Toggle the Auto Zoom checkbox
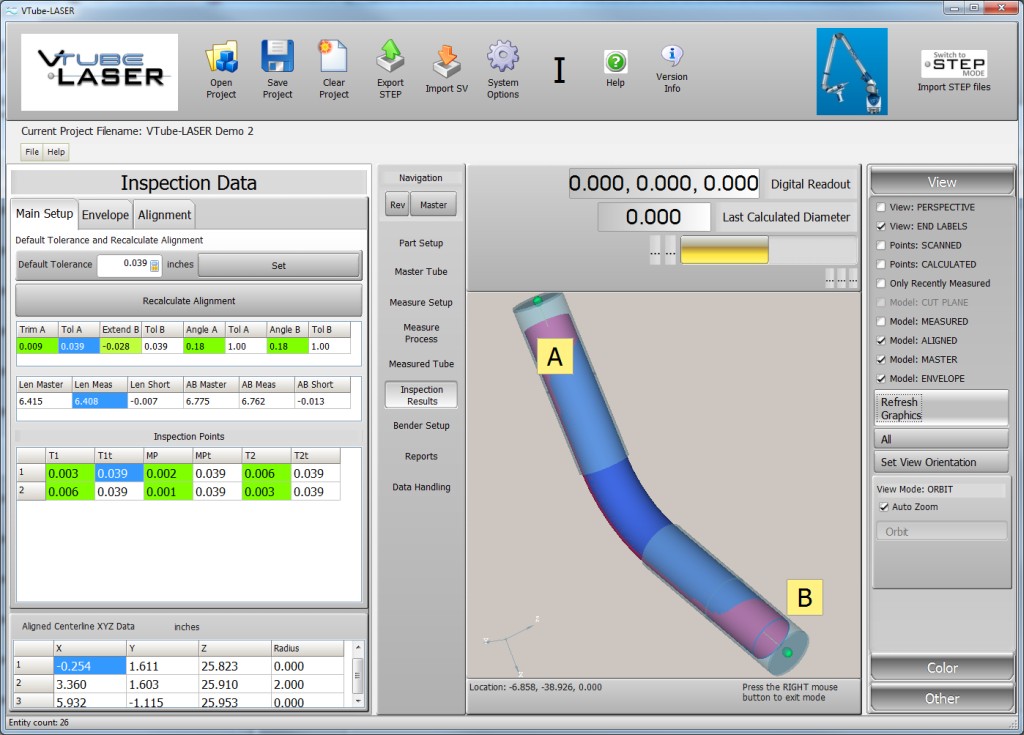This screenshot has width=1024, height=735. pyautogui.click(x=883, y=507)
